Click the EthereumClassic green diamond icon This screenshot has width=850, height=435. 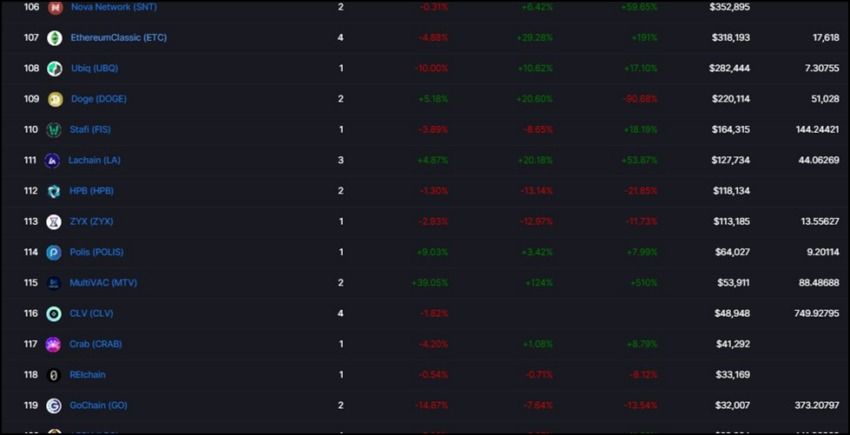[x=54, y=38]
